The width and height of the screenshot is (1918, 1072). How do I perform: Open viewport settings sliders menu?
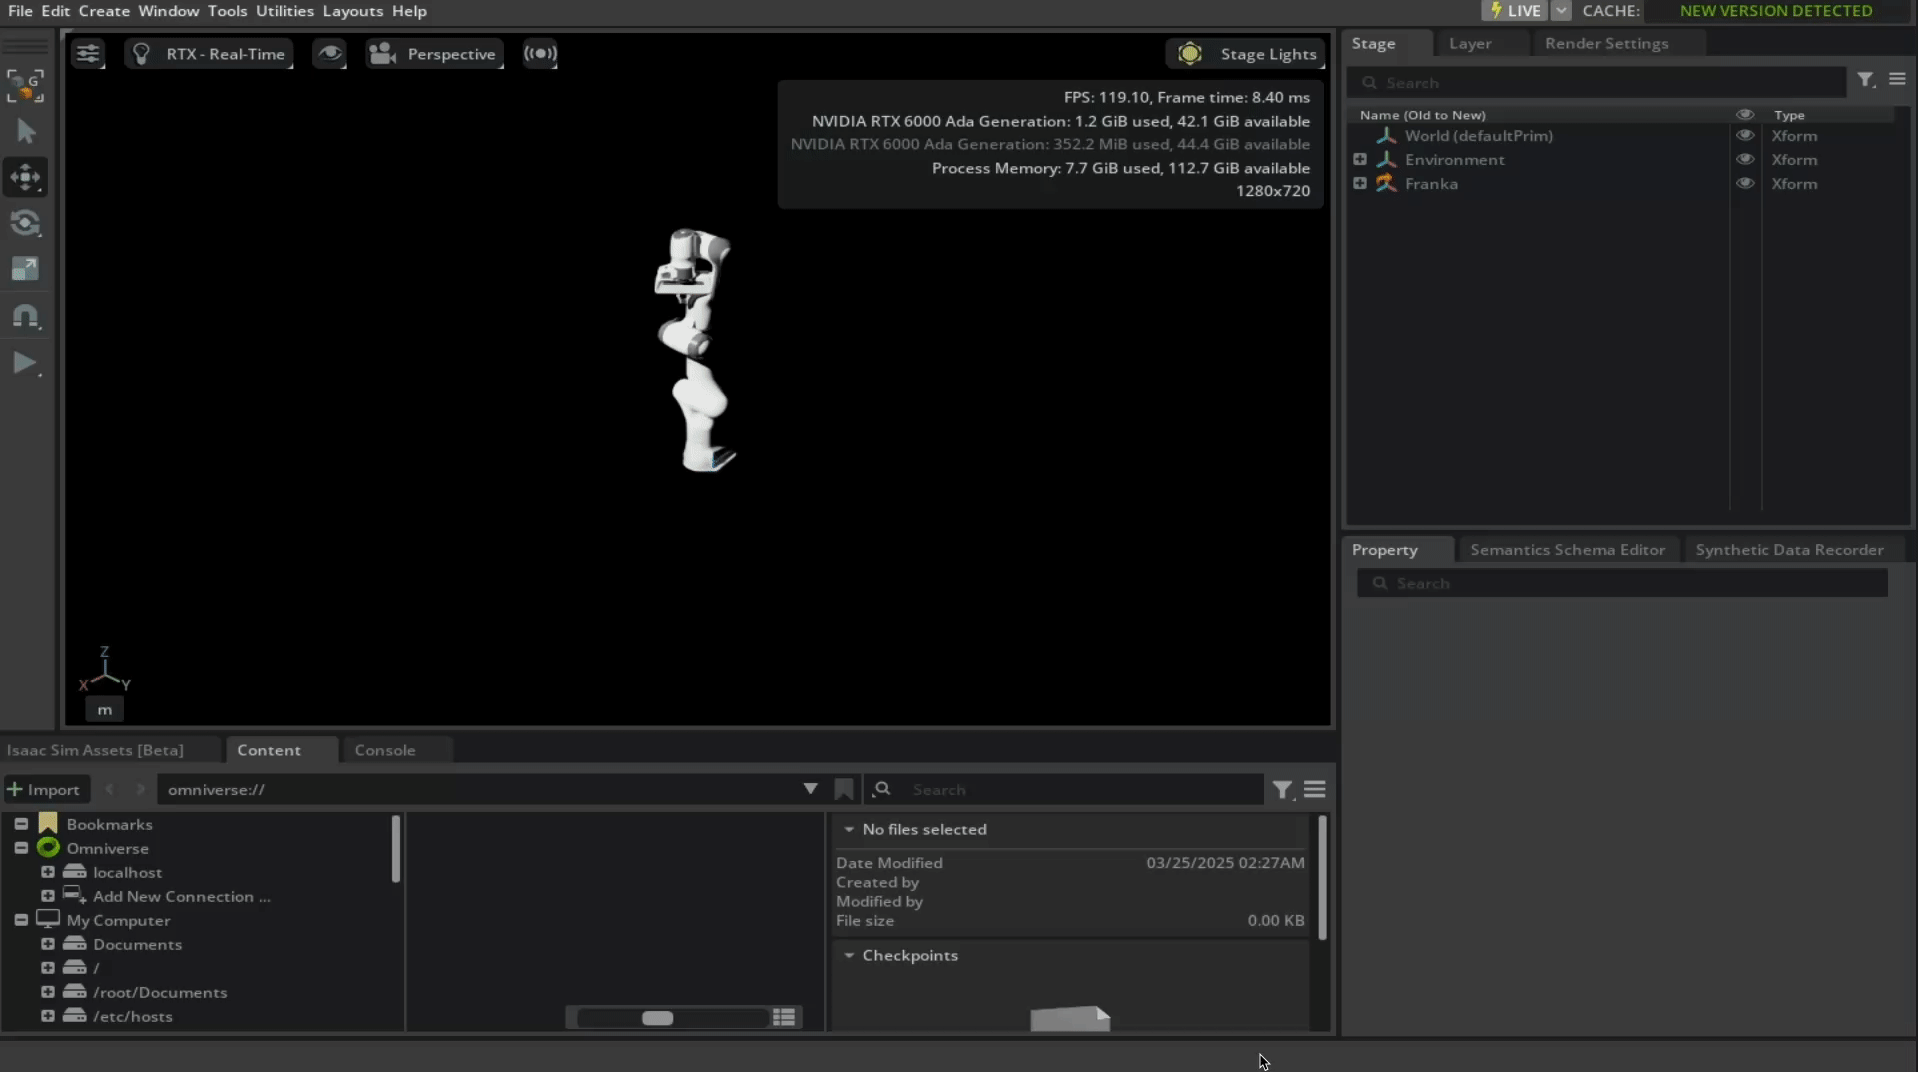click(88, 54)
